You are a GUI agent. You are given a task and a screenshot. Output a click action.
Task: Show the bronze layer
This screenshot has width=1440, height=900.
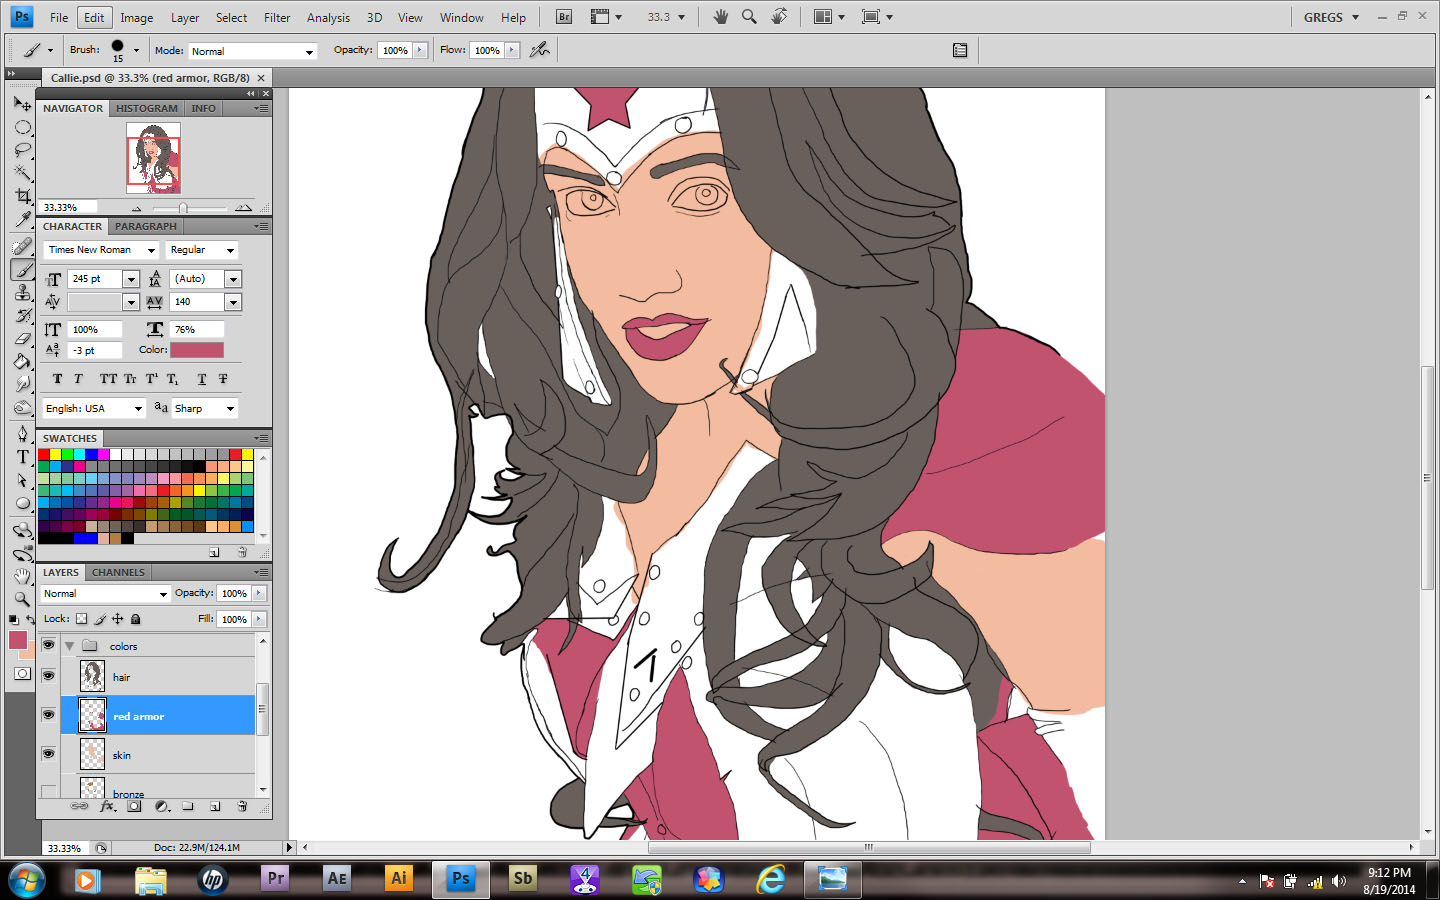[48, 792]
